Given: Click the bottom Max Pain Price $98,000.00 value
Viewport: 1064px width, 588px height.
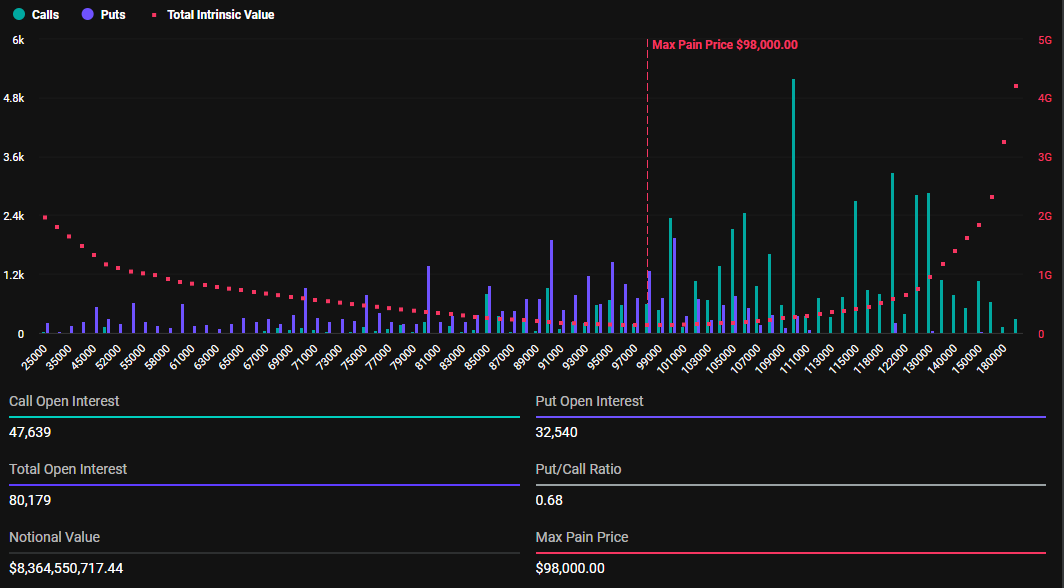Looking at the screenshot, I should point(570,568).
